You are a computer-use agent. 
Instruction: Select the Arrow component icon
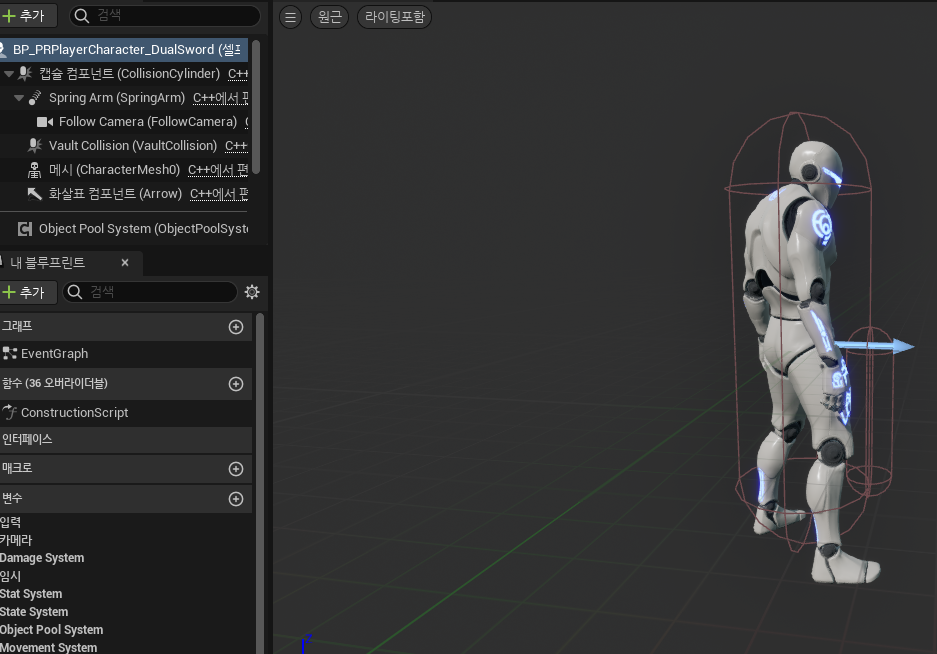coord(35,194)
